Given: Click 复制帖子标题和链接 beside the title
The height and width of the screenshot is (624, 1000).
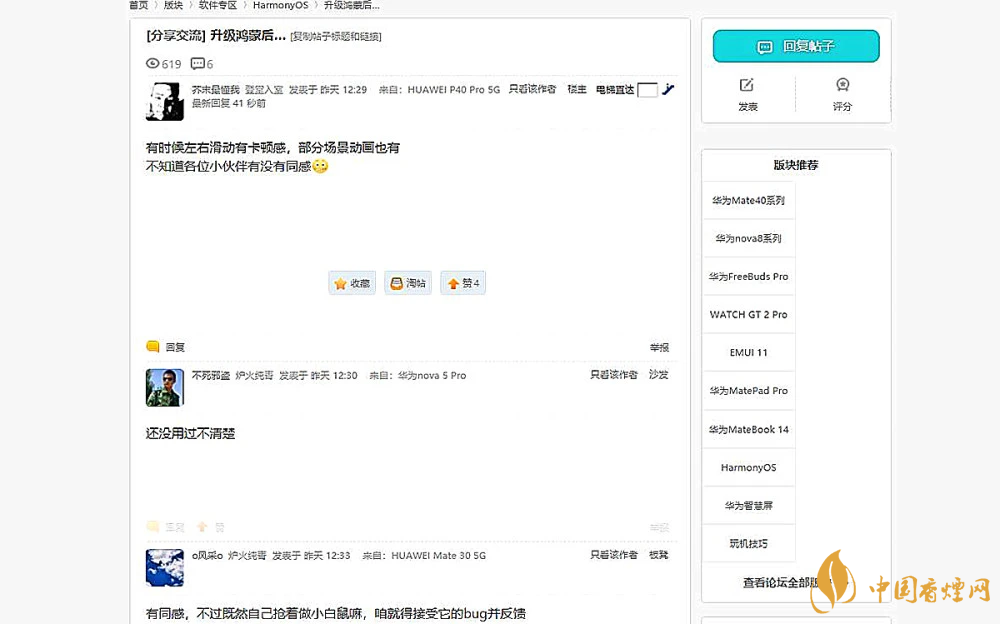Looking at the screenshot, I should pyautogui.click(x=336, y=37).
